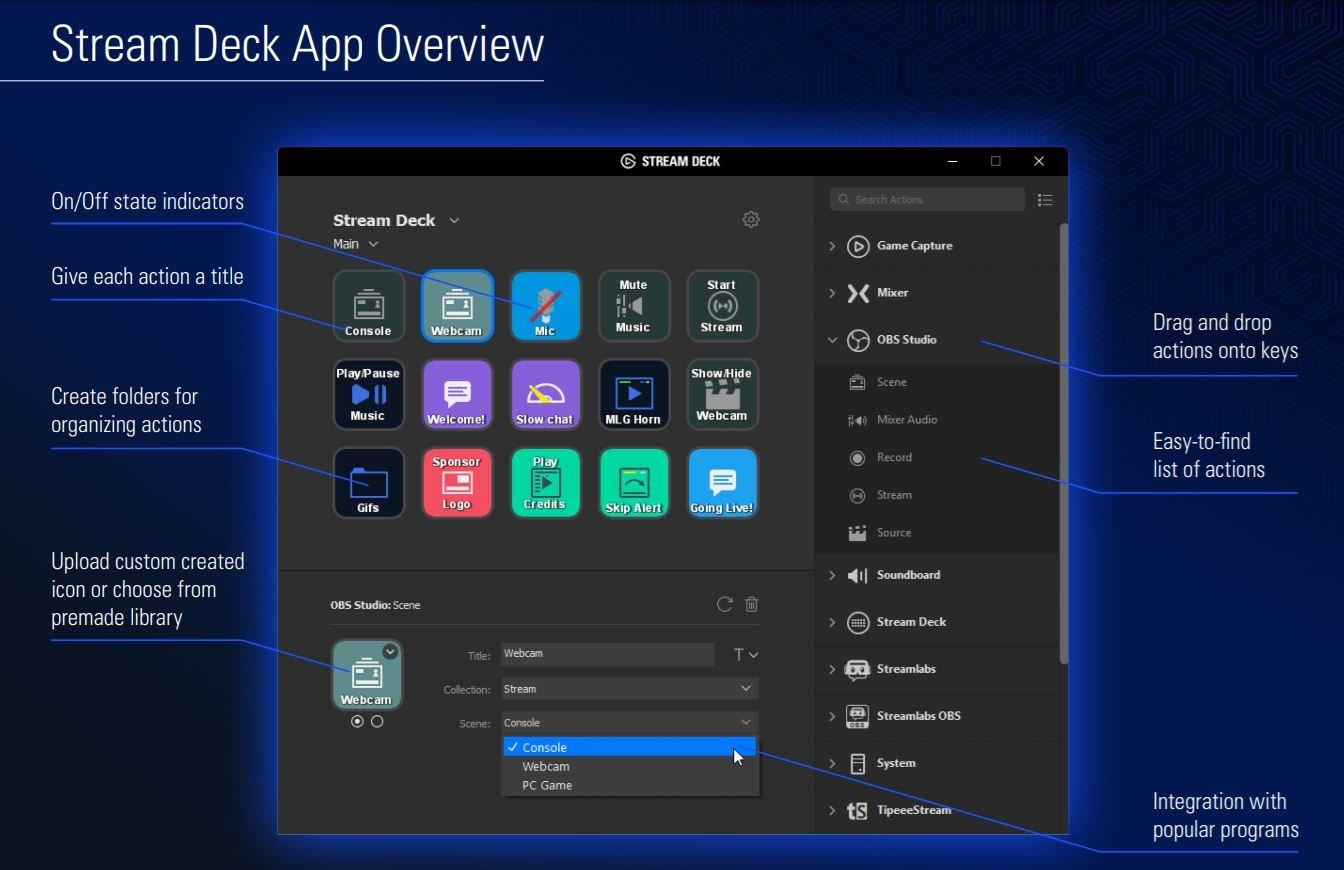Select the Console scene key
Viewport: 1344px width, 870px height.
369,306
